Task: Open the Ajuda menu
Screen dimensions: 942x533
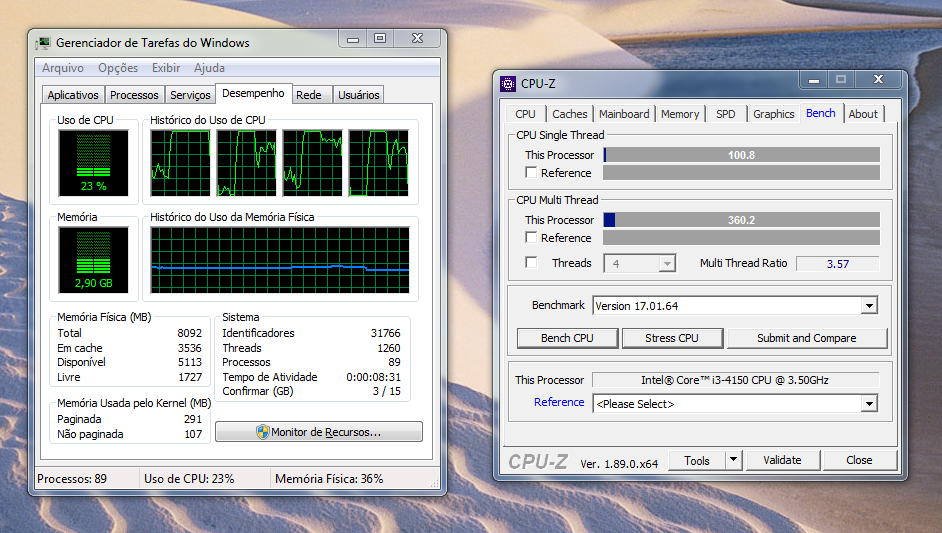Action: coord(209,68)
